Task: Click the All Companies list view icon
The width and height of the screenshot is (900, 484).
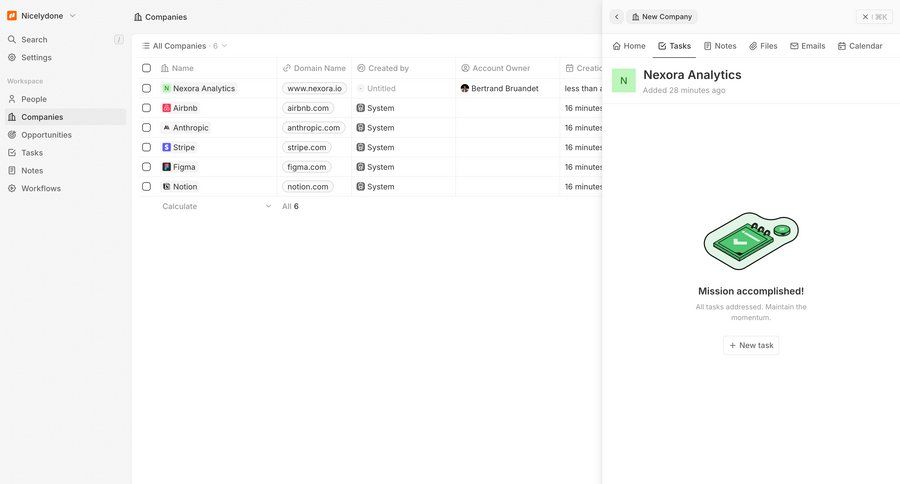Action: point(146,46)
